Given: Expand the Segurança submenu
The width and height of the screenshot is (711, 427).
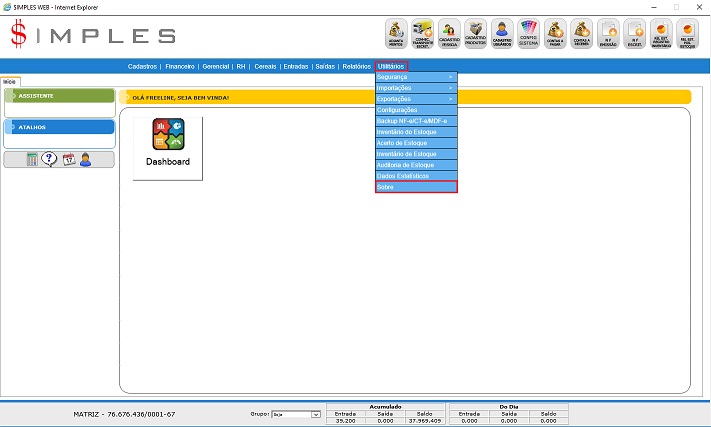Looking at the screenshot, I should (416, 77).
